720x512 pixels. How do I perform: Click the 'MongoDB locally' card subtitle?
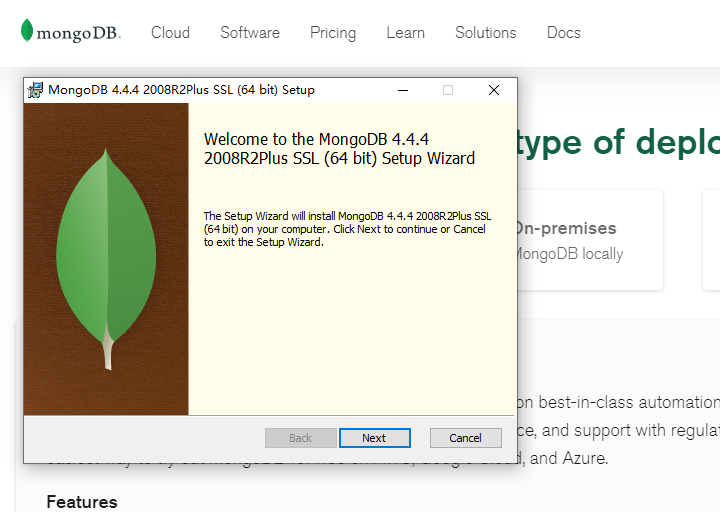pos(570,254)
